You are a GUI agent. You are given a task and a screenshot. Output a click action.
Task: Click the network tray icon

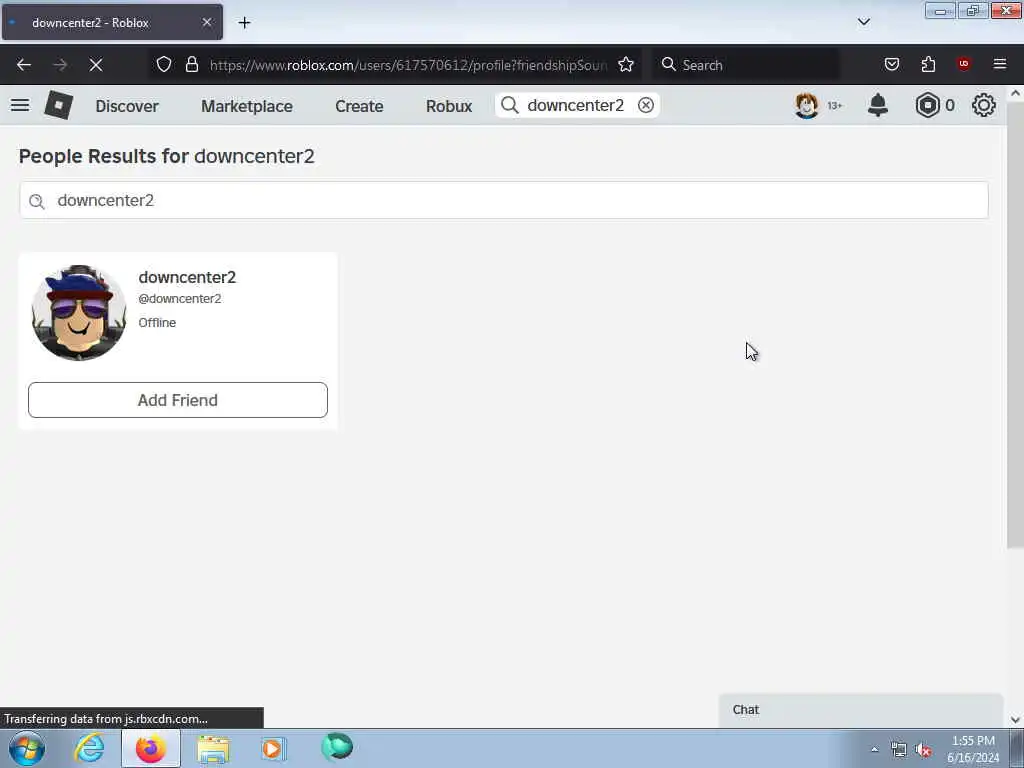pyautogui.click(x=899, y=750)
